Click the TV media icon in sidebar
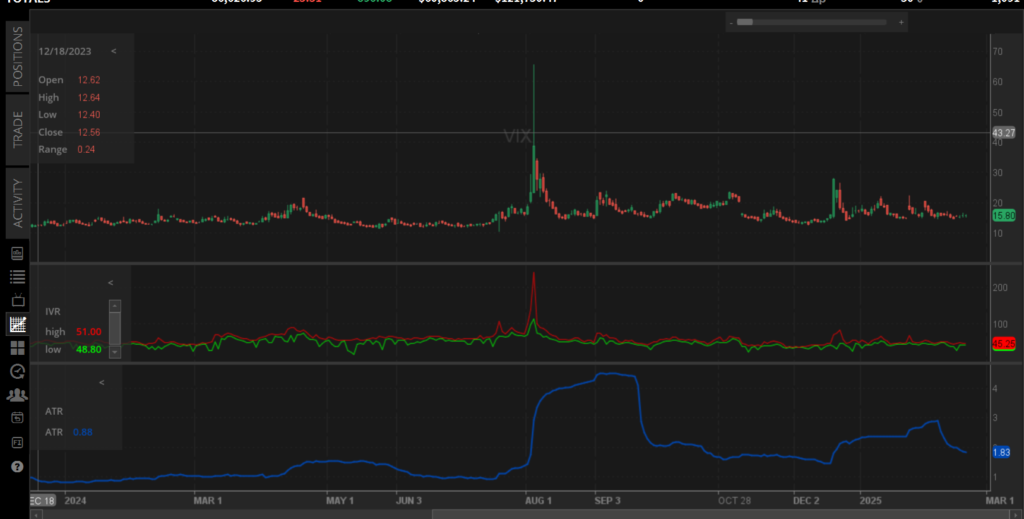The height and width of the screenshot is (519, 1024). point(17,300)
